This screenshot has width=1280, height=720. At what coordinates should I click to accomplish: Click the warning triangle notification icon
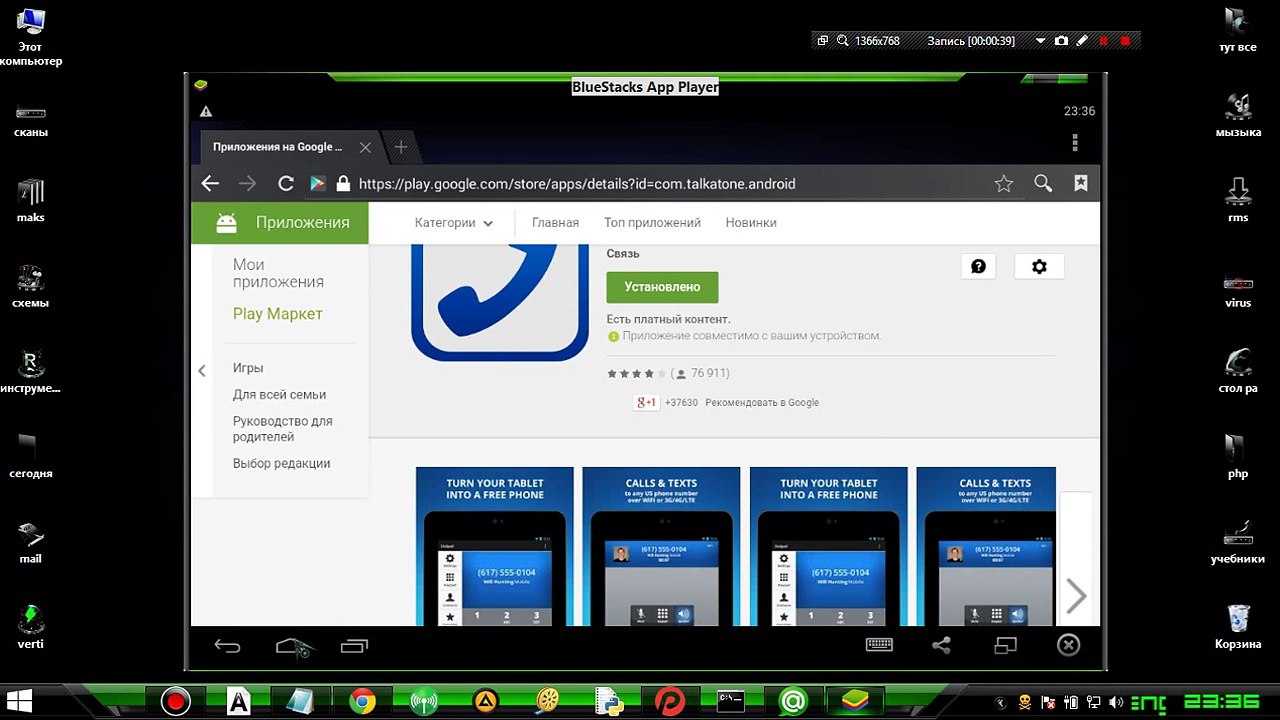(205, 112)
